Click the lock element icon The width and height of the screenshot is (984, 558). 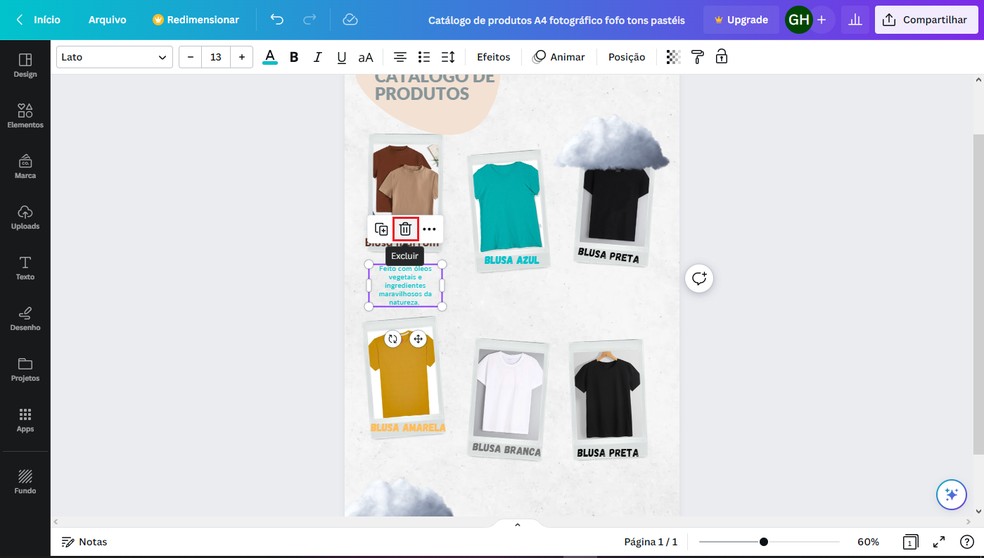[x=721, y=57]
